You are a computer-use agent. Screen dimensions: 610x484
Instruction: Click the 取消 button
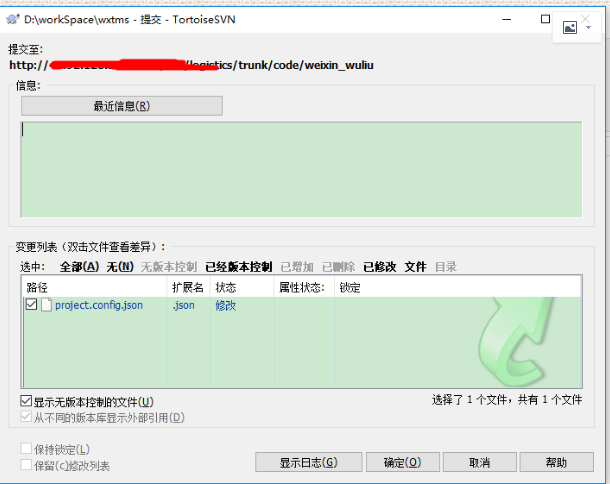point(479,462)
